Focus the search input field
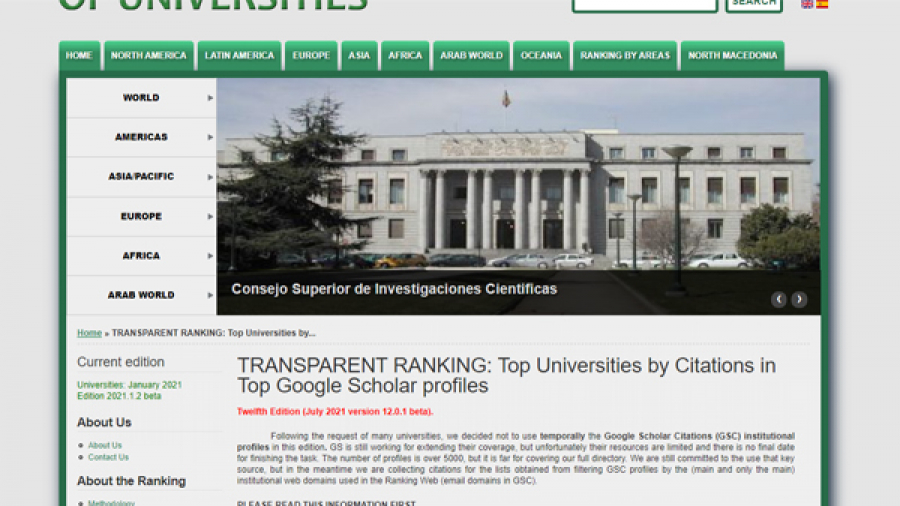Viewport: 900px width, 506px height. coord(645,5)
